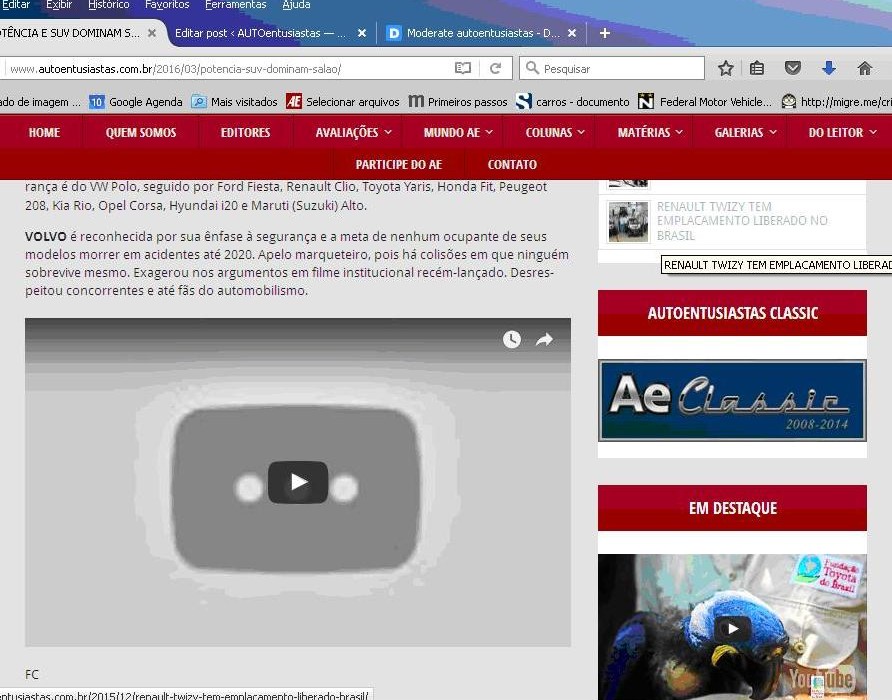
Task: Toggle reader view icon in address bar
Action: coord(463,68)
